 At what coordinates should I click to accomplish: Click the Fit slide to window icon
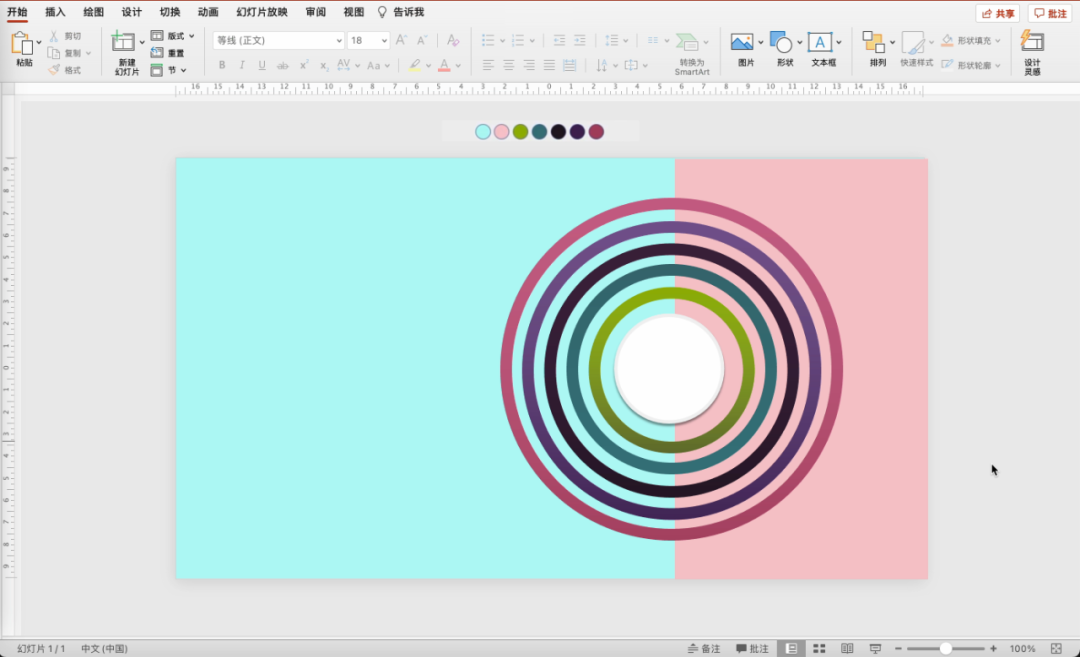click(1056, 649)
